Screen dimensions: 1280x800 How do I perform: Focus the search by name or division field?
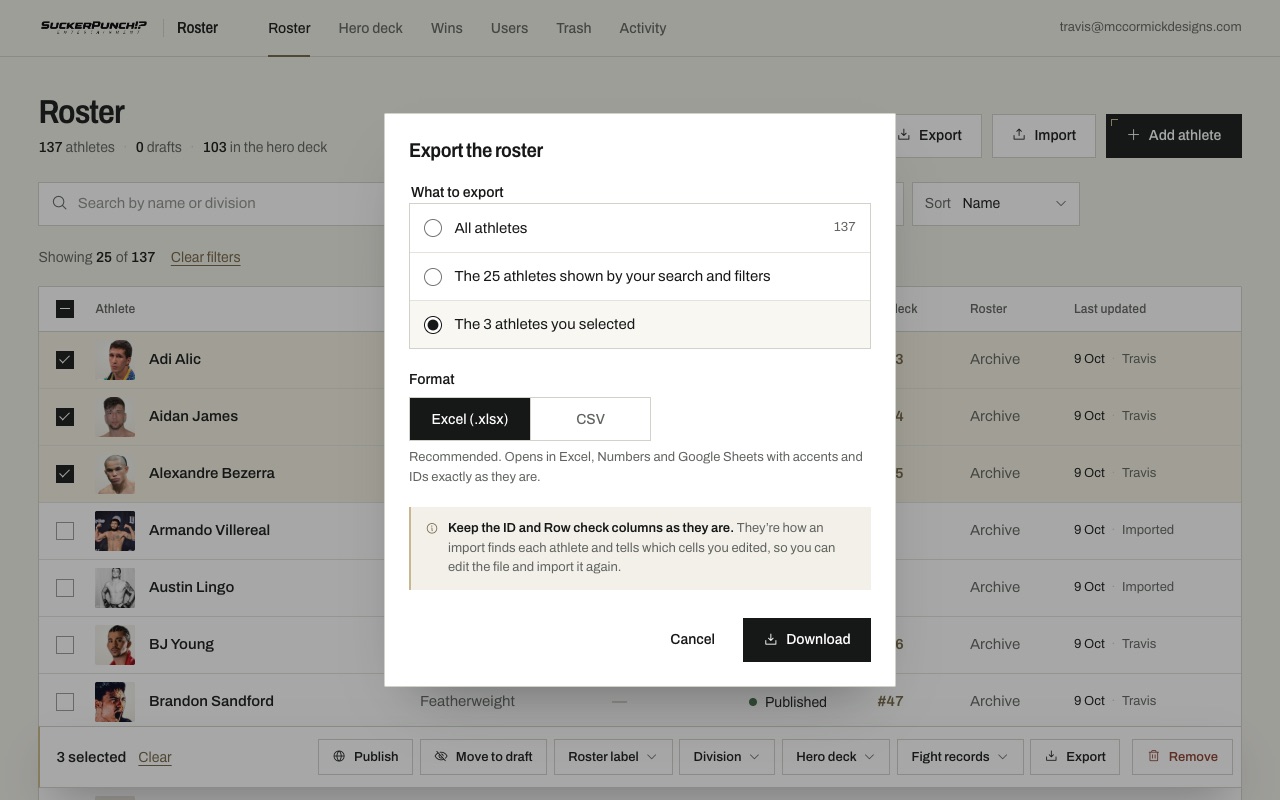pos(212,204)
